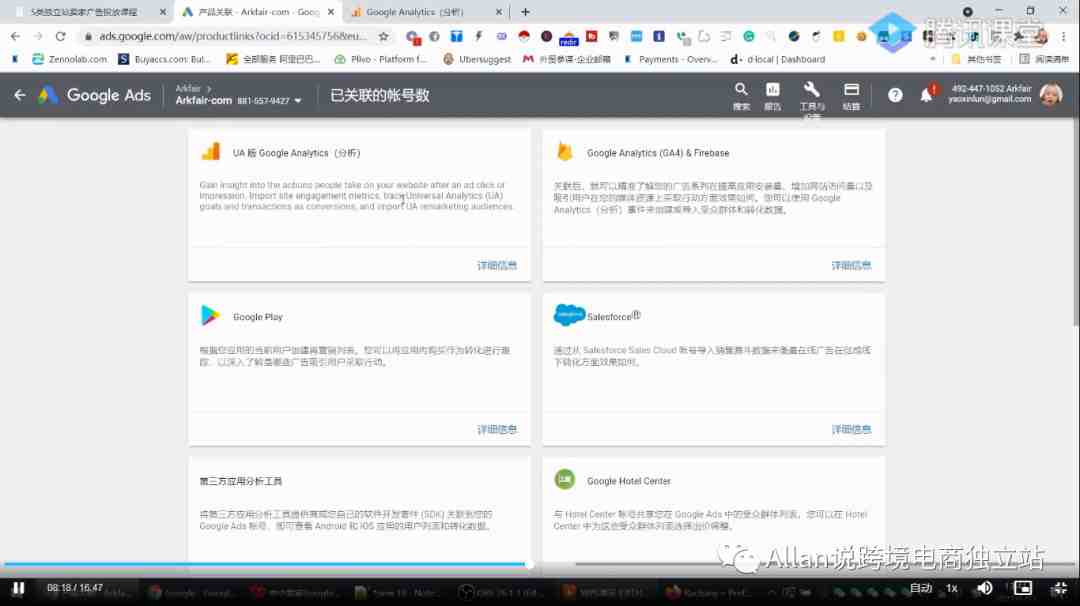Click the Google Play card icon
Viewport: 1080px width, 606px height.
pos(210,315)
